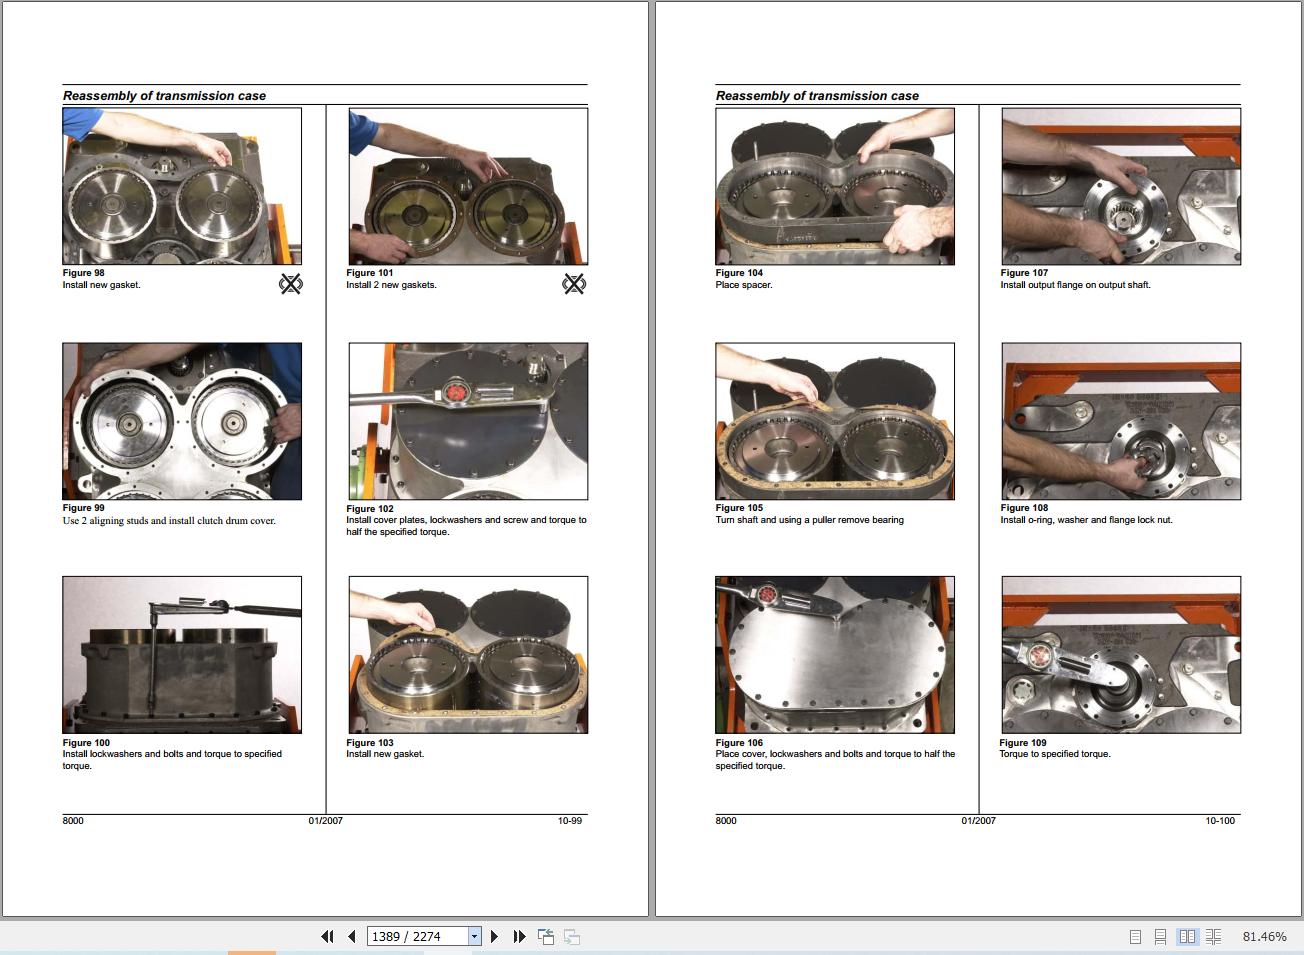Click the caption 'Install output flange on output shaft.'
The height and width of the screenshot is (955, 1304).
pyautogui.click(x=1076, y=285)
